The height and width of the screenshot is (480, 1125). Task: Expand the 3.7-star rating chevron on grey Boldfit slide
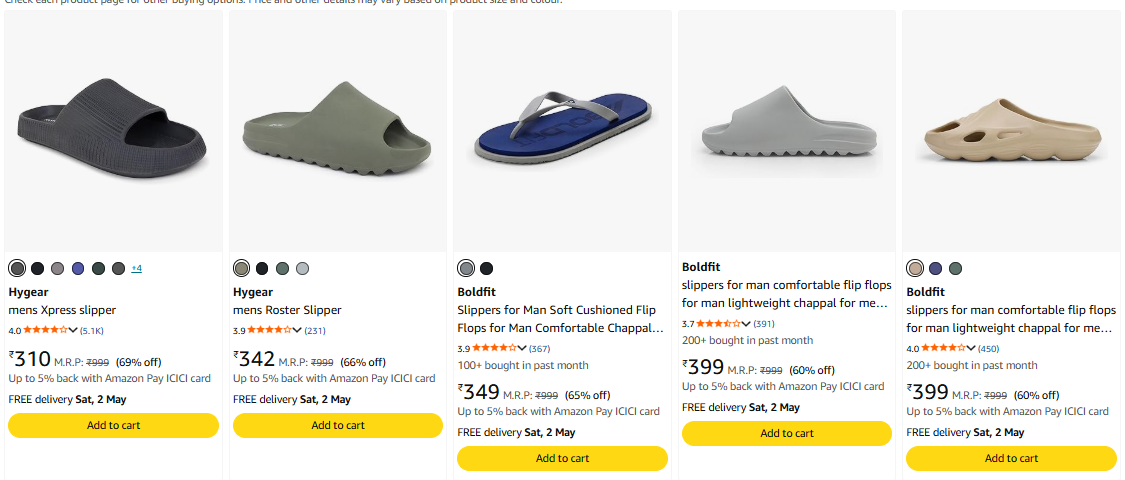point(746,323)
